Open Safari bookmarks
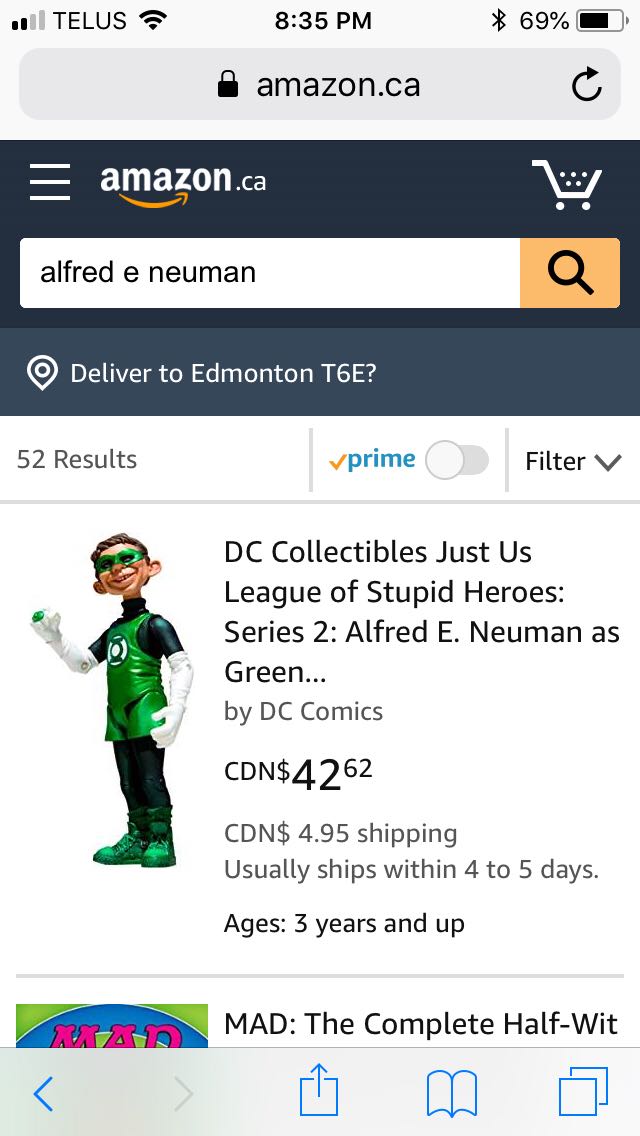The width and height of the screenshot is (640, 1136). click(x=453, y=1093)
